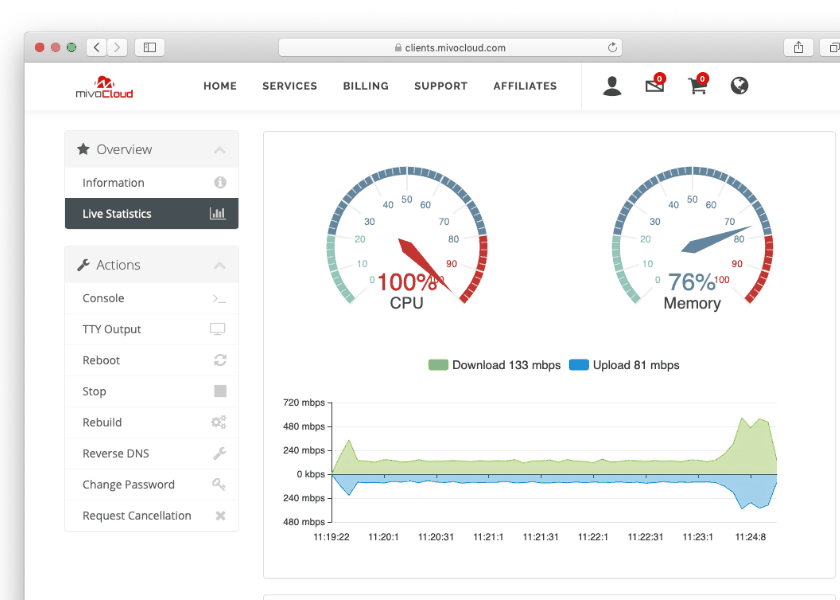This screenshot has width=840, height=600.
Task: Toggle the Upload series in chart legend
Action: pyautogui.click(x=624, y=365)
